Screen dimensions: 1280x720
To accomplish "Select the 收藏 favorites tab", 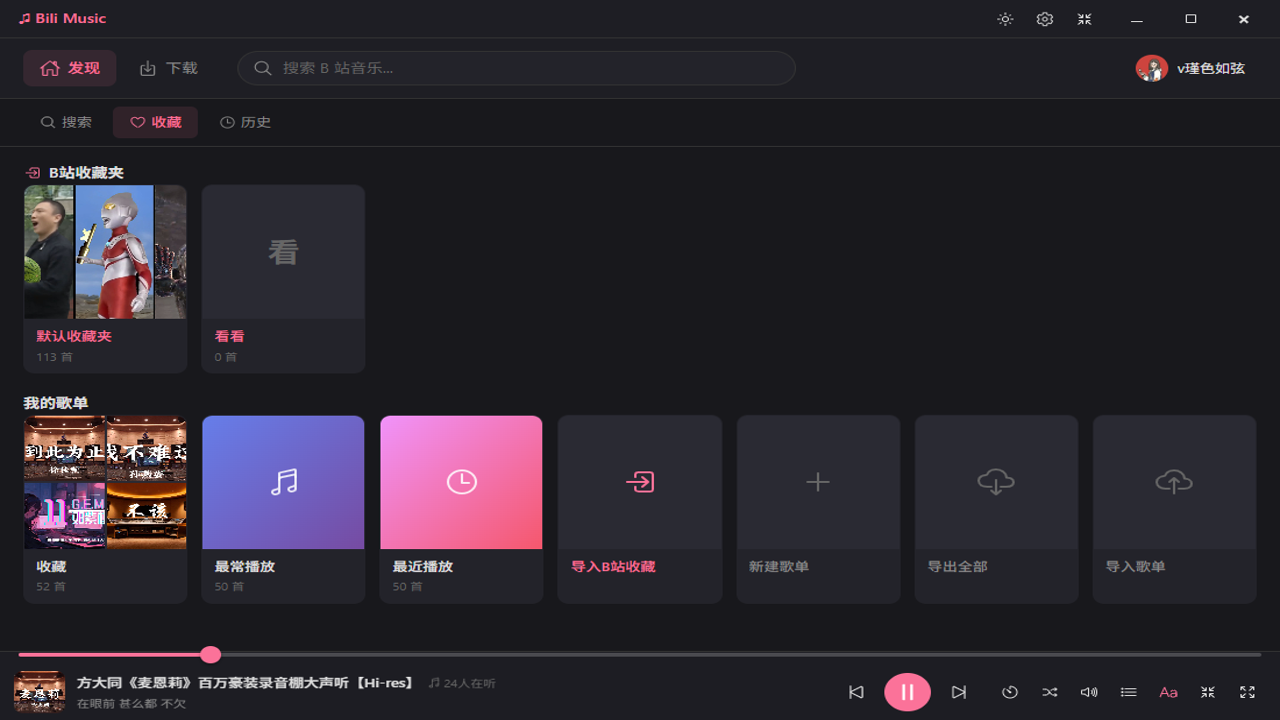I will coord(155,122).
